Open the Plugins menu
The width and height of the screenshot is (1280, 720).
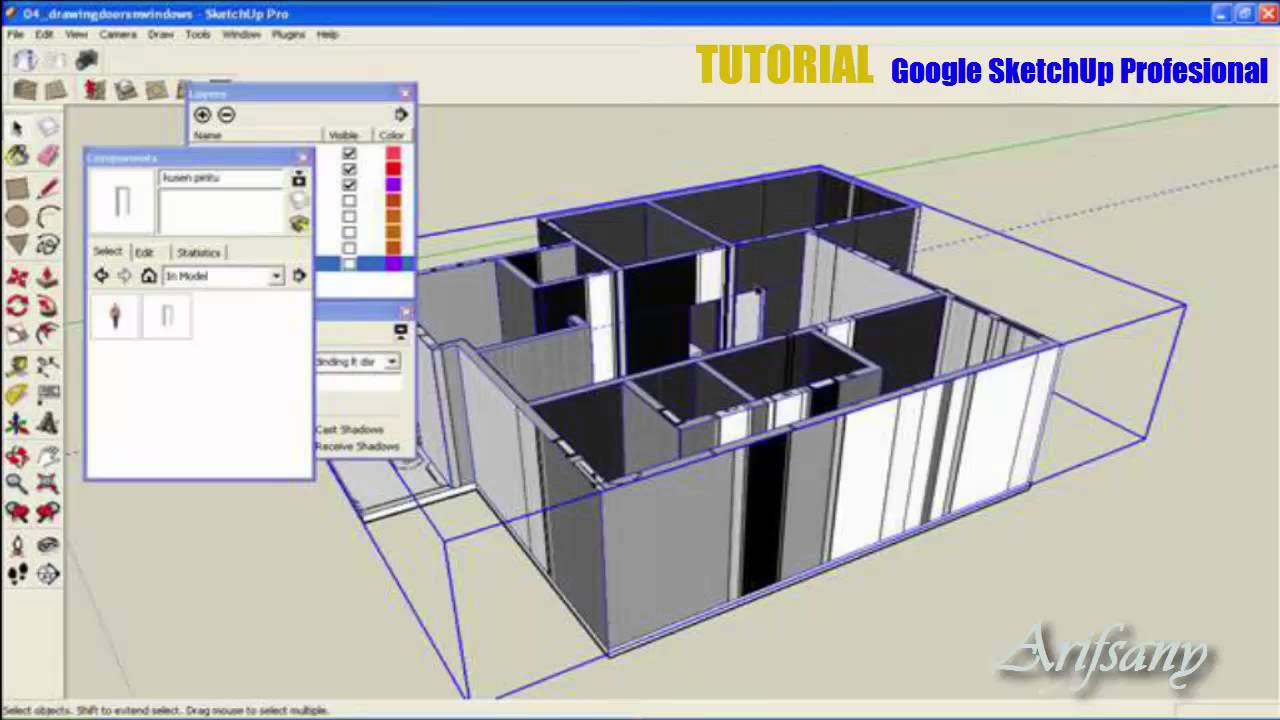[288, 34]
